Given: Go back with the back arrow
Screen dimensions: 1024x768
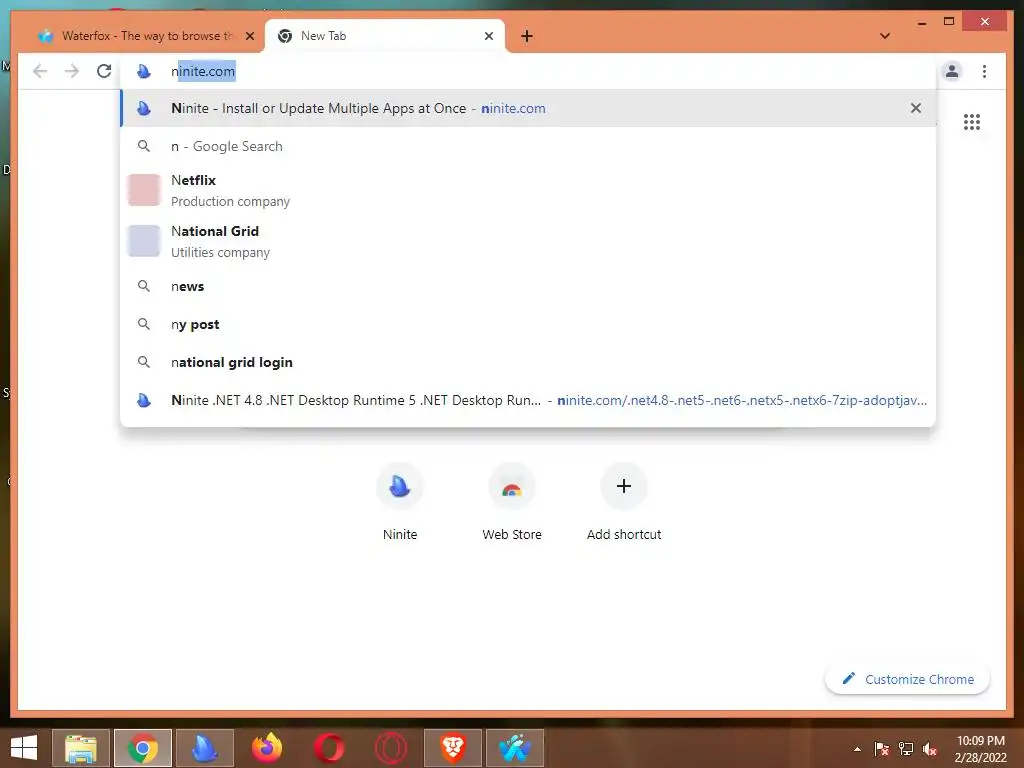Looking at the screenshot, I should [x=40, y=71].
